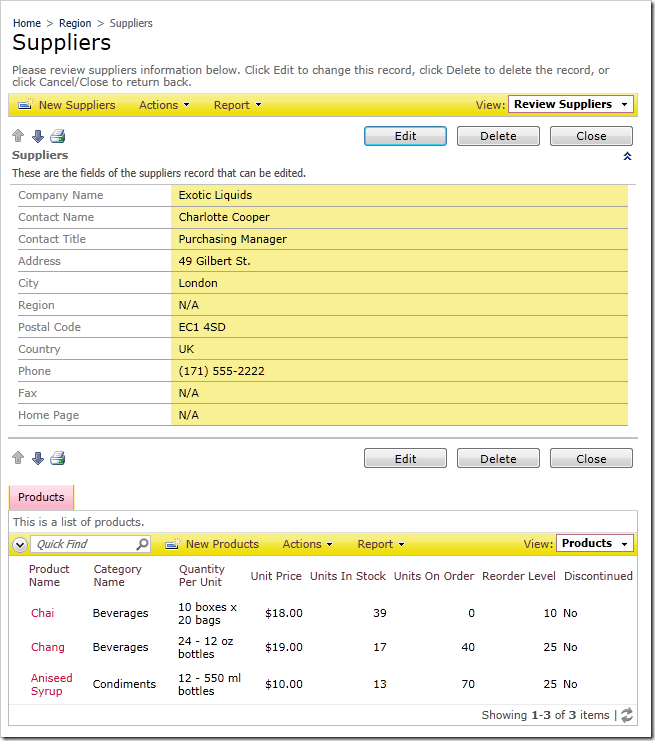Screen dimensions: 655x741
Task: Click the magnifier icon in Quick Find
Action: tap(142, 545)
